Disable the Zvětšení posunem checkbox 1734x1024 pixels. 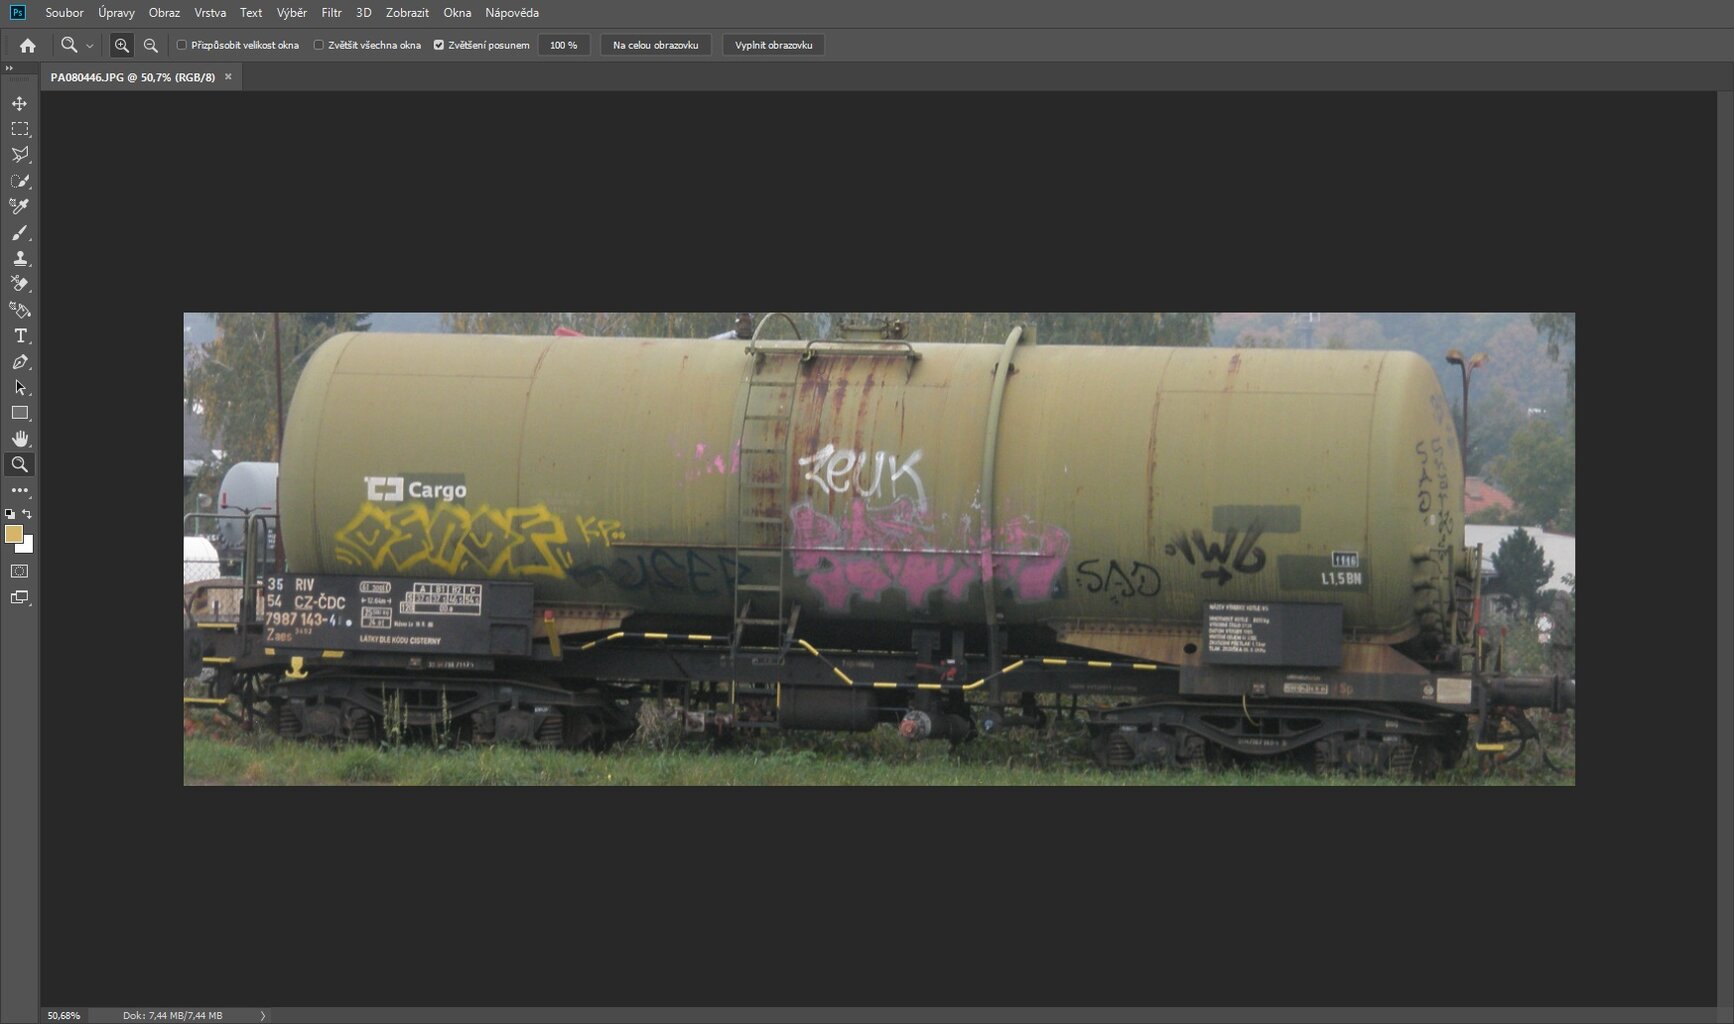(x=439, y=45)
